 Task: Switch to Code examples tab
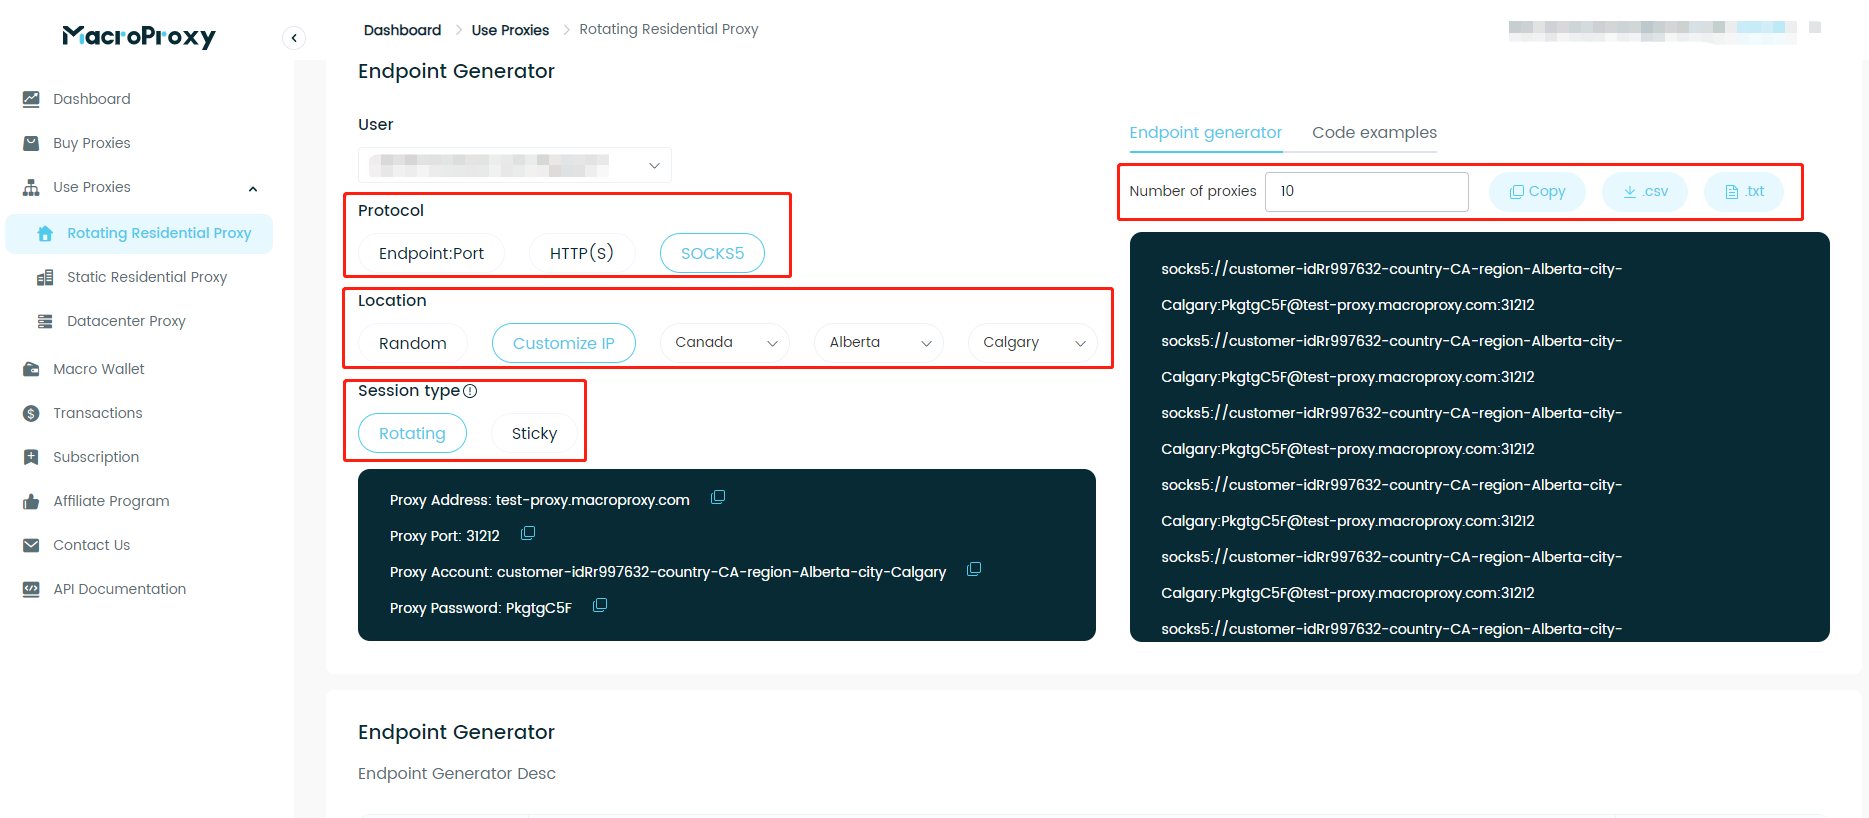coord(1374,132)
